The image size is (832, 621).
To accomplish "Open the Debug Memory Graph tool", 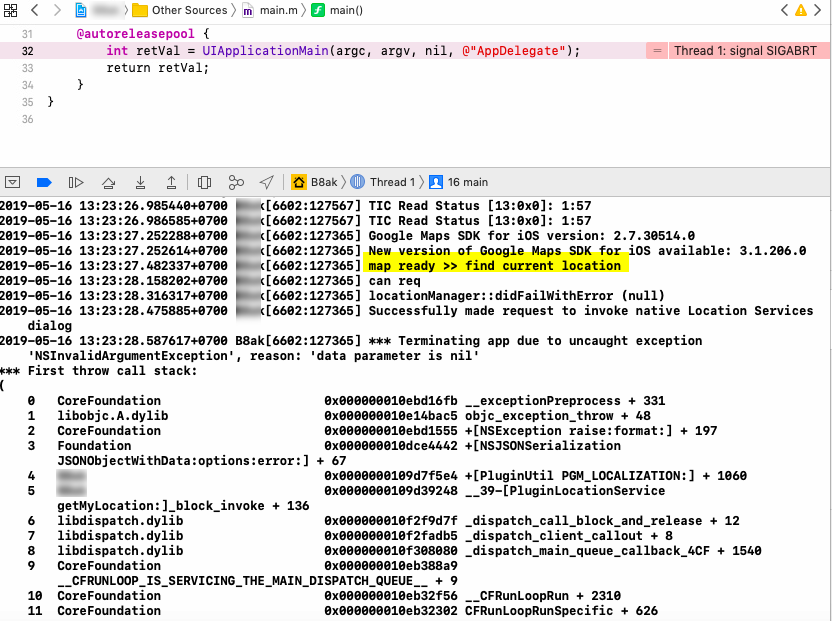I will coord(236,182).
